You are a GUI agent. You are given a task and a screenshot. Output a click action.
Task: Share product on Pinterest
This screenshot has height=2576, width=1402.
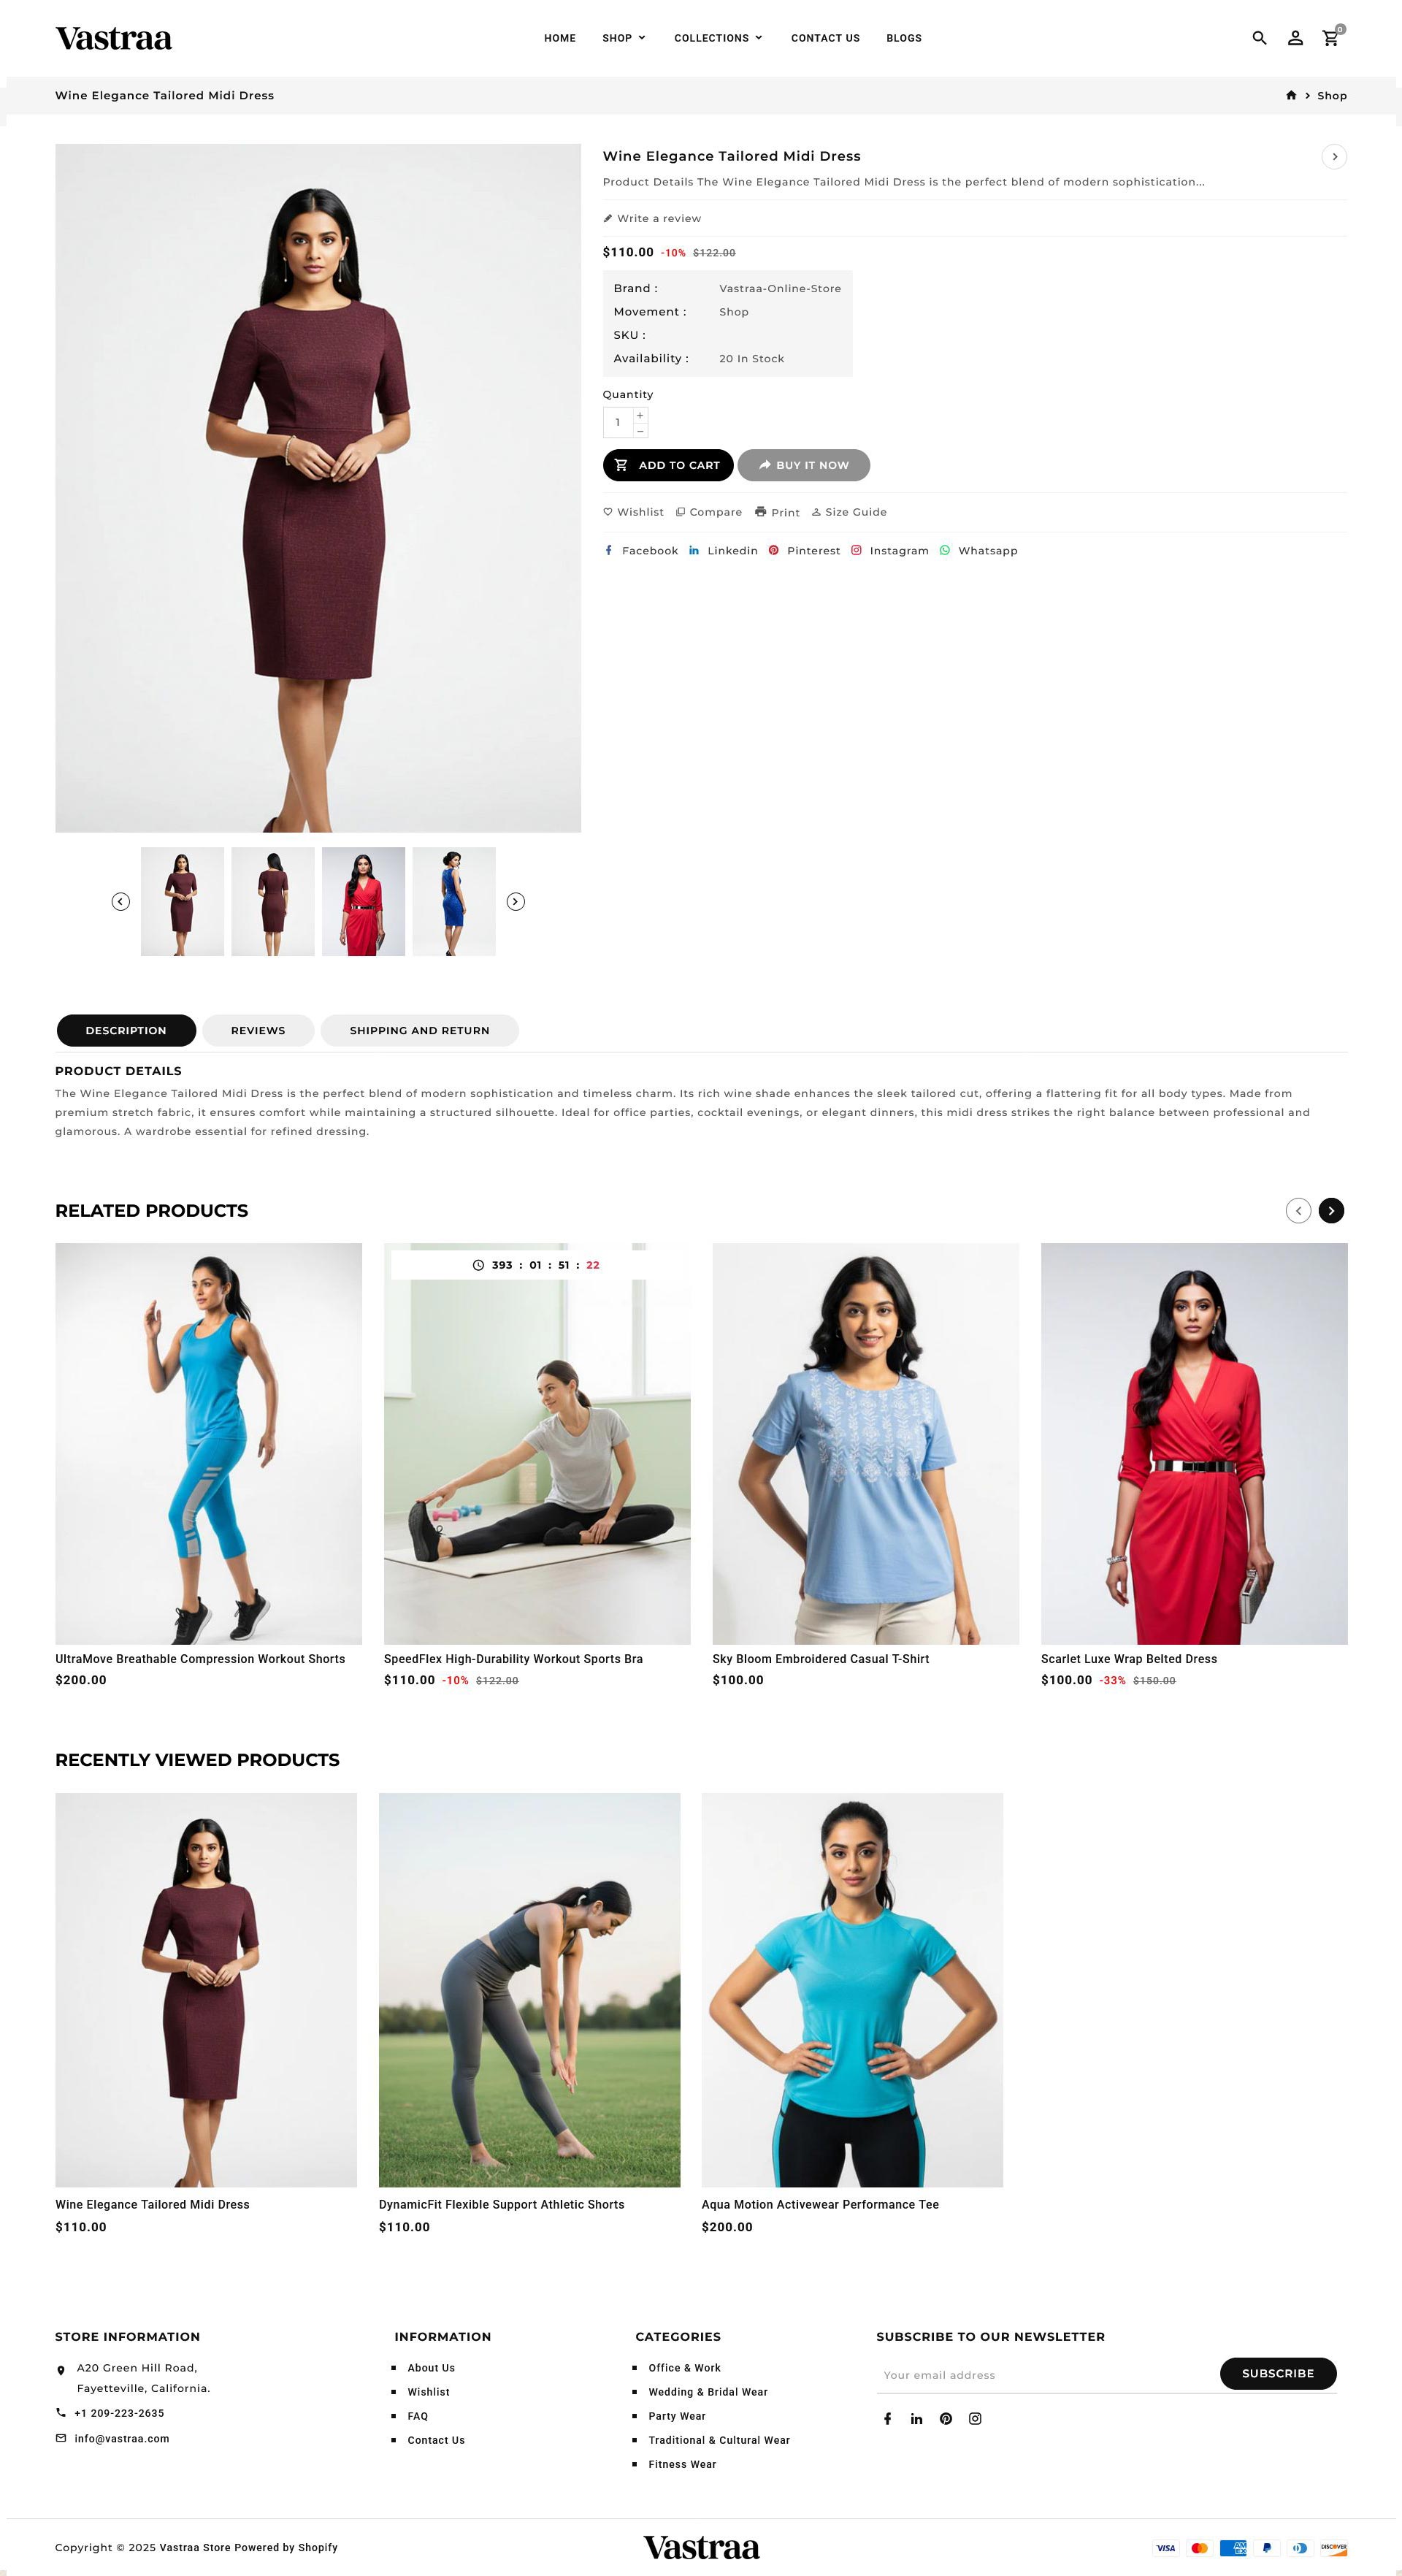804,551
